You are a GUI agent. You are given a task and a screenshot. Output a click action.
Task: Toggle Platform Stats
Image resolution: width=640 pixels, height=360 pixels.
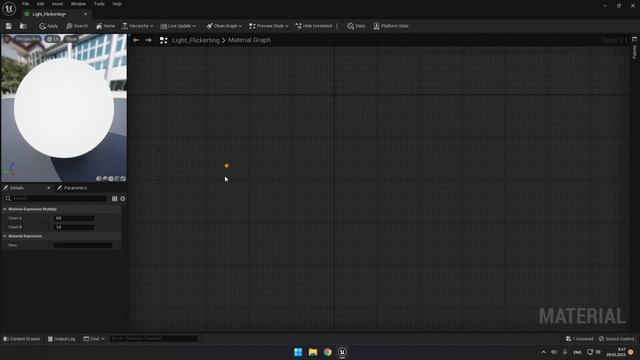coord(391,26)
